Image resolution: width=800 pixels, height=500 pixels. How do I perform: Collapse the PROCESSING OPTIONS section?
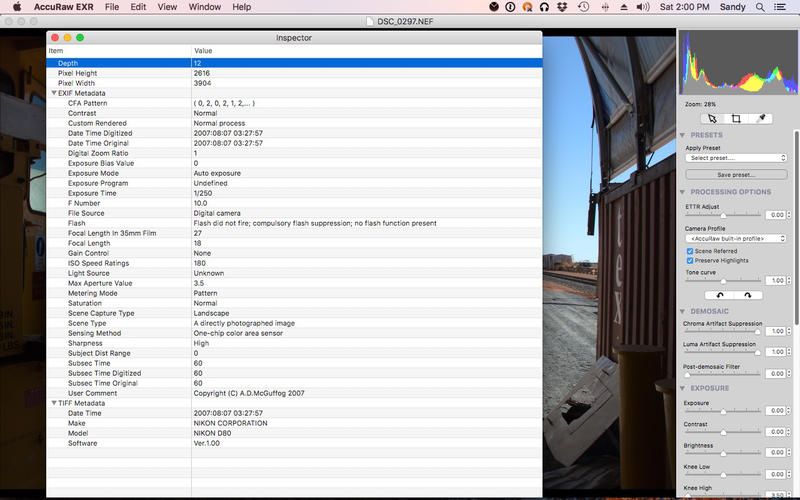click(x=683, y=192)
